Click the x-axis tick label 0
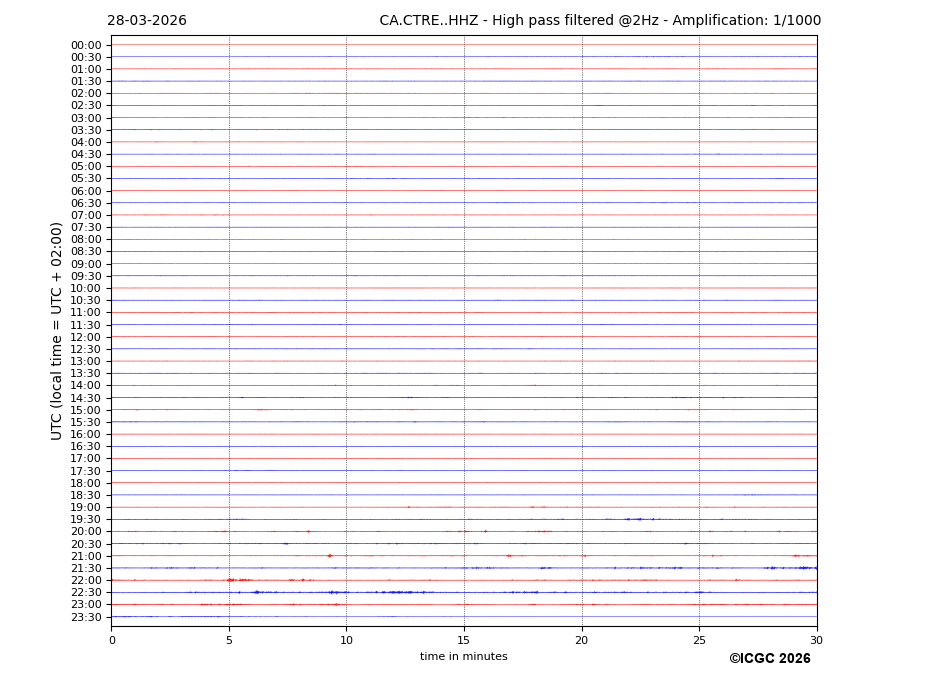This screenshot has width=927, height=696. pos(112,640)
